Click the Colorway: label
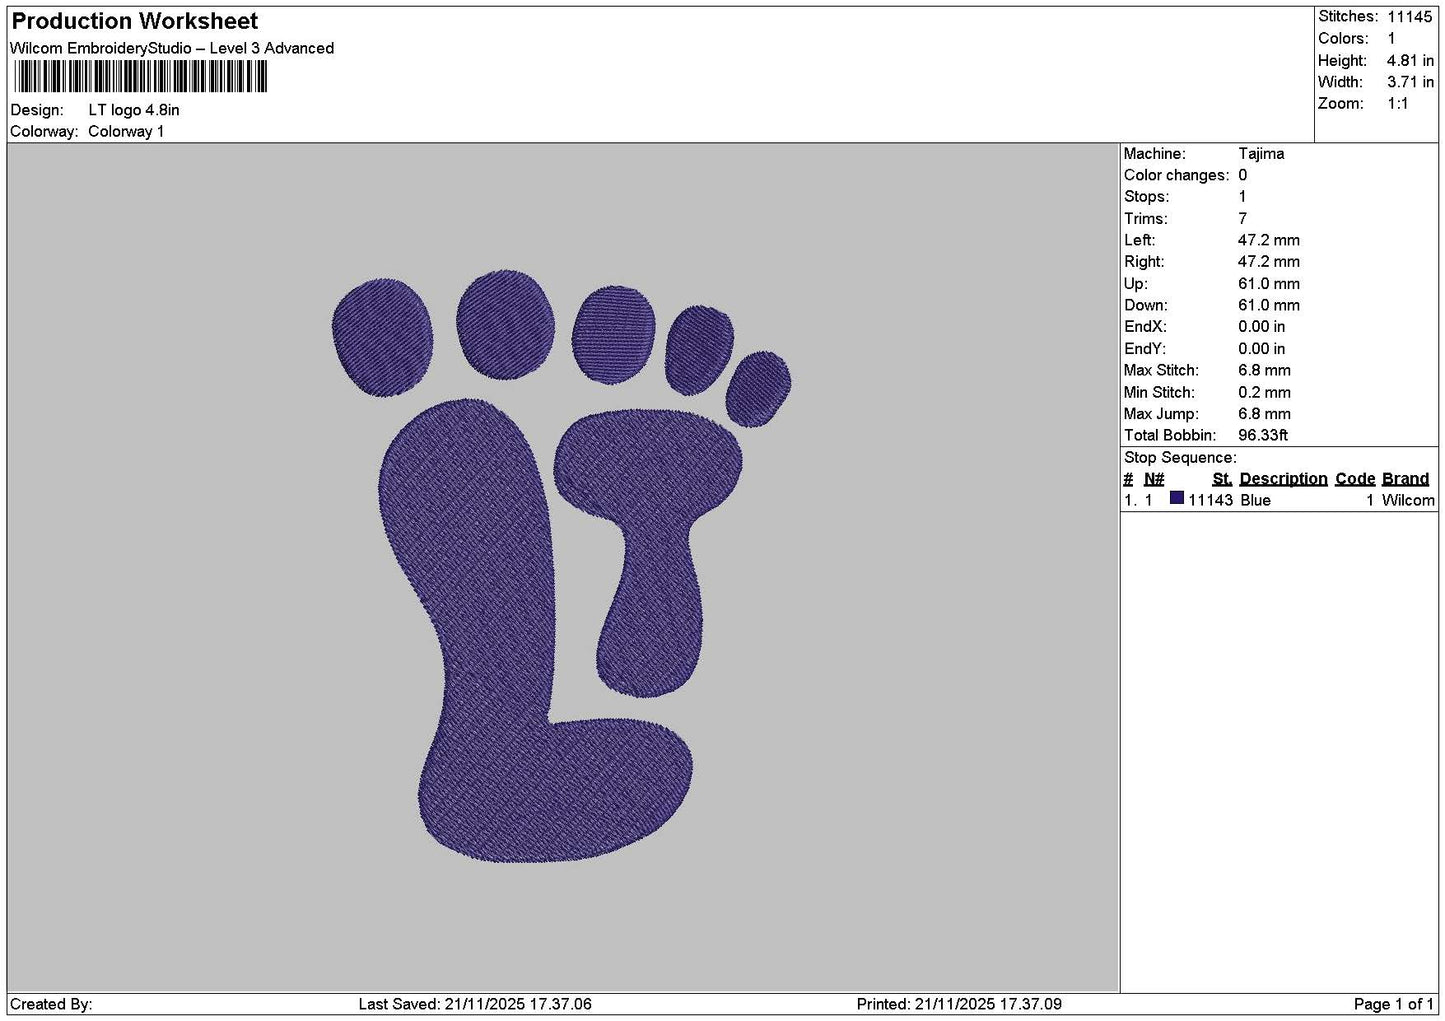Image resolution: width=1445 pixels, height=1021 pixels. point(44,131)
